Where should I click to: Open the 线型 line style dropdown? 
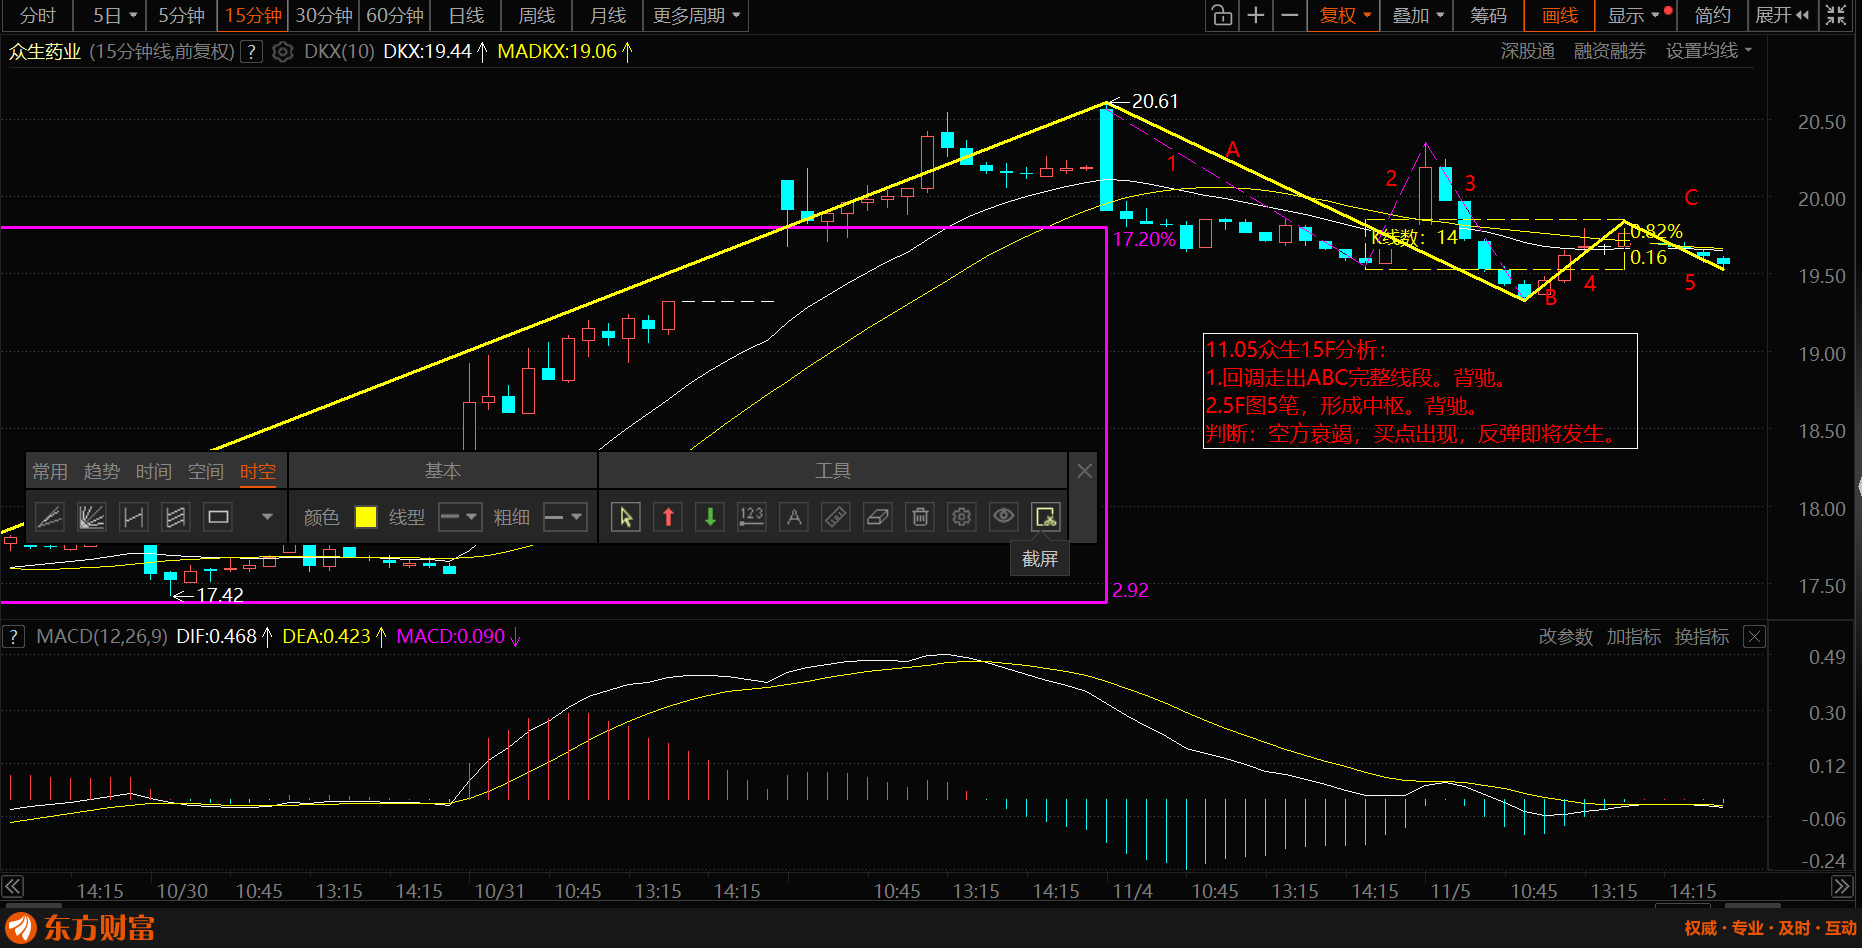click(x=460, y=517)
